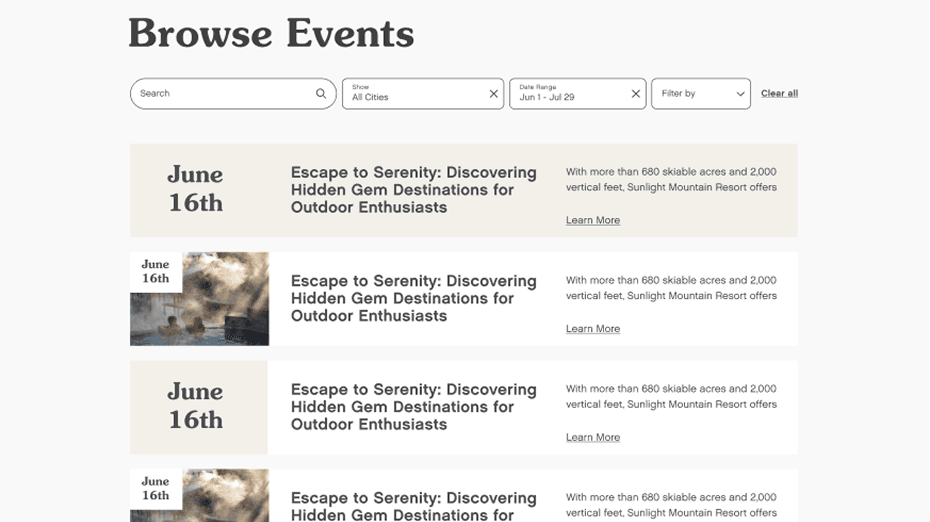Screen dimensions: 930x522
Task: Click the Browse Events heading
Action: tap(271, 33)
